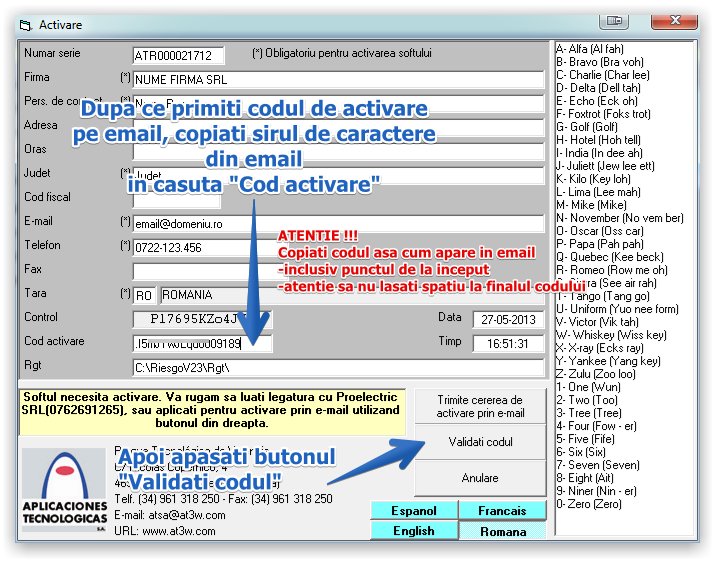This screenshot has height=563, width=715.
Task: Switch language to Espanol
Action: [413, 511]
